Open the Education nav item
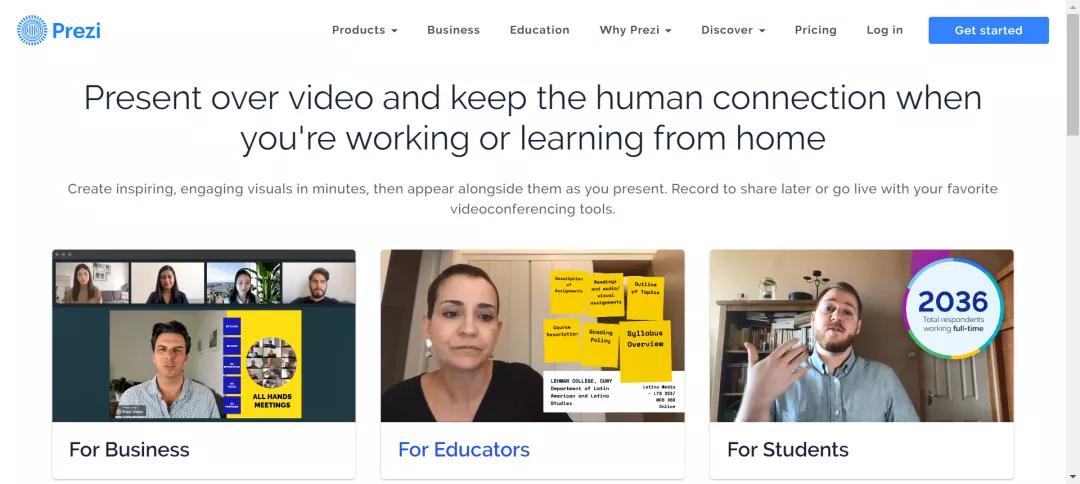The height and width of the screenshot is (484, 1080). tap(539, 30)
